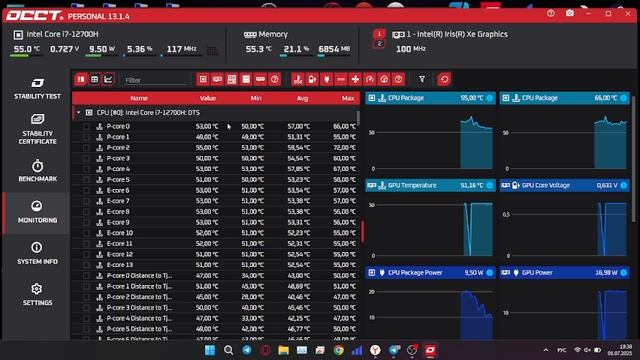Click the graphs panel vertical scrollbar
Screen dimensions: 640x360
[x=633, y=159]
